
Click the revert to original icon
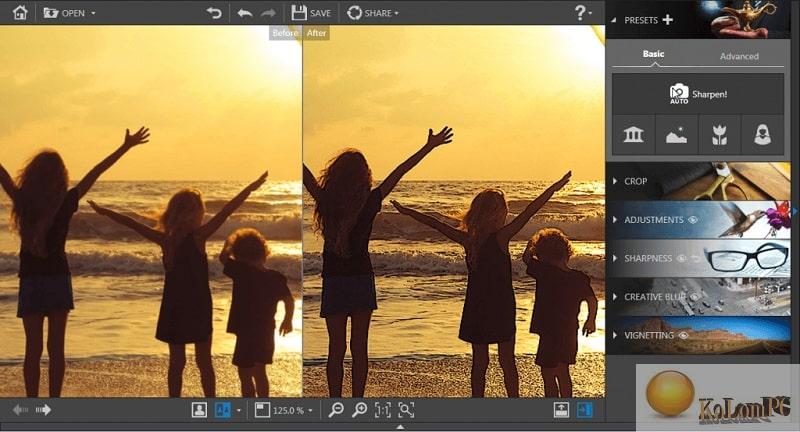[x=214, y=12]
